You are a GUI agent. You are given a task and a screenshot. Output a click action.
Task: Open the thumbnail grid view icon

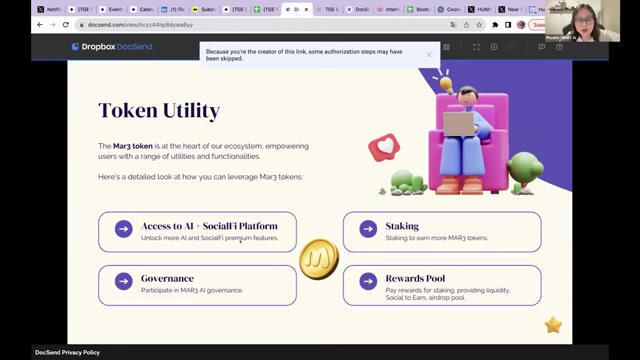[447, 47]
